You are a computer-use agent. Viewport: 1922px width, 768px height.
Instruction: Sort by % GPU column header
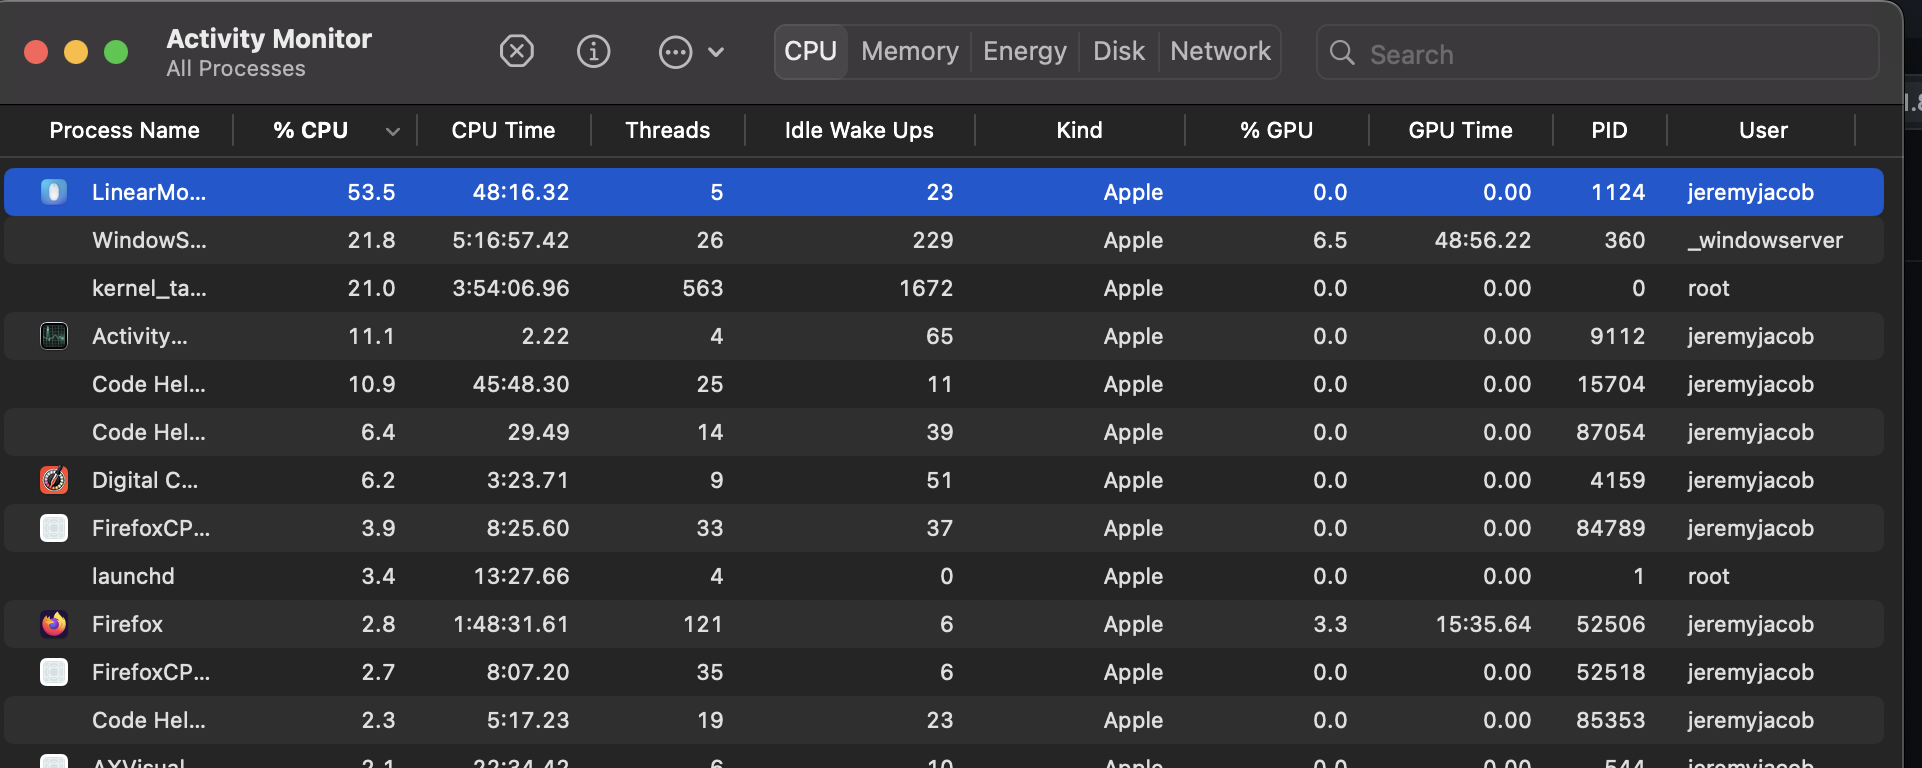(x=1276, y=130)
